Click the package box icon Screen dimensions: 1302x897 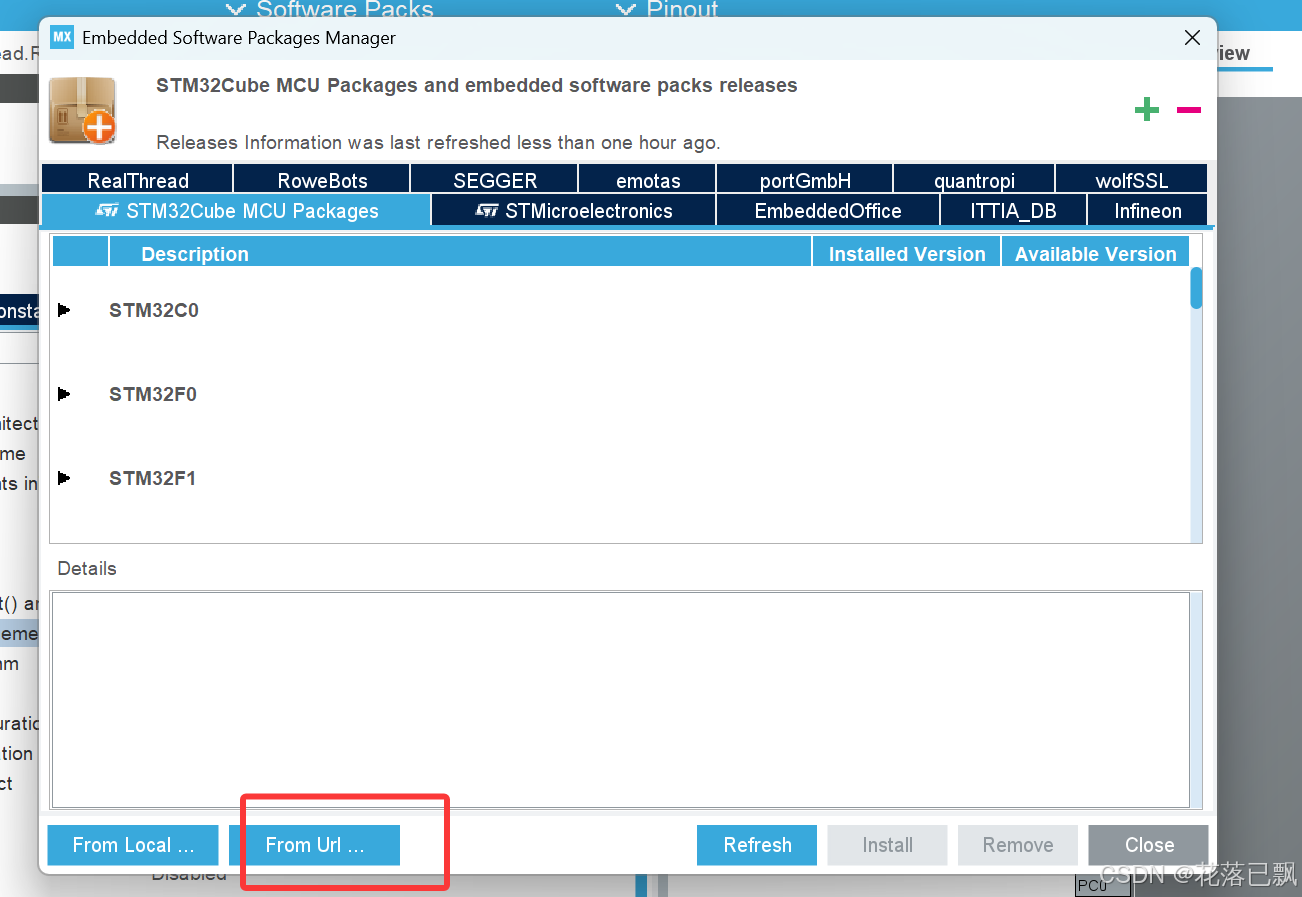point(82,110)
